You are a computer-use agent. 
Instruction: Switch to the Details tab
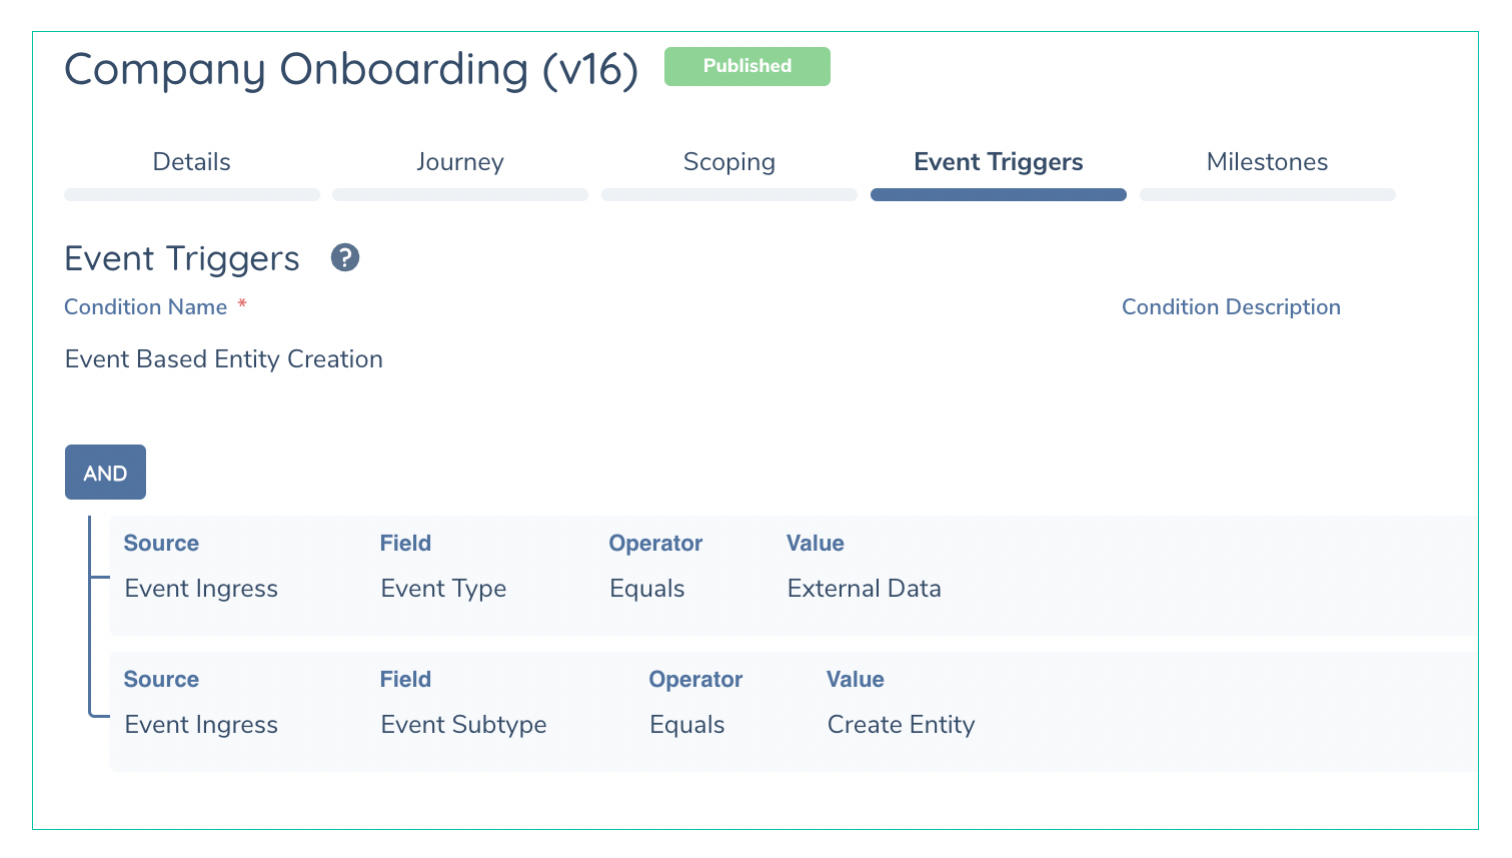191,162
